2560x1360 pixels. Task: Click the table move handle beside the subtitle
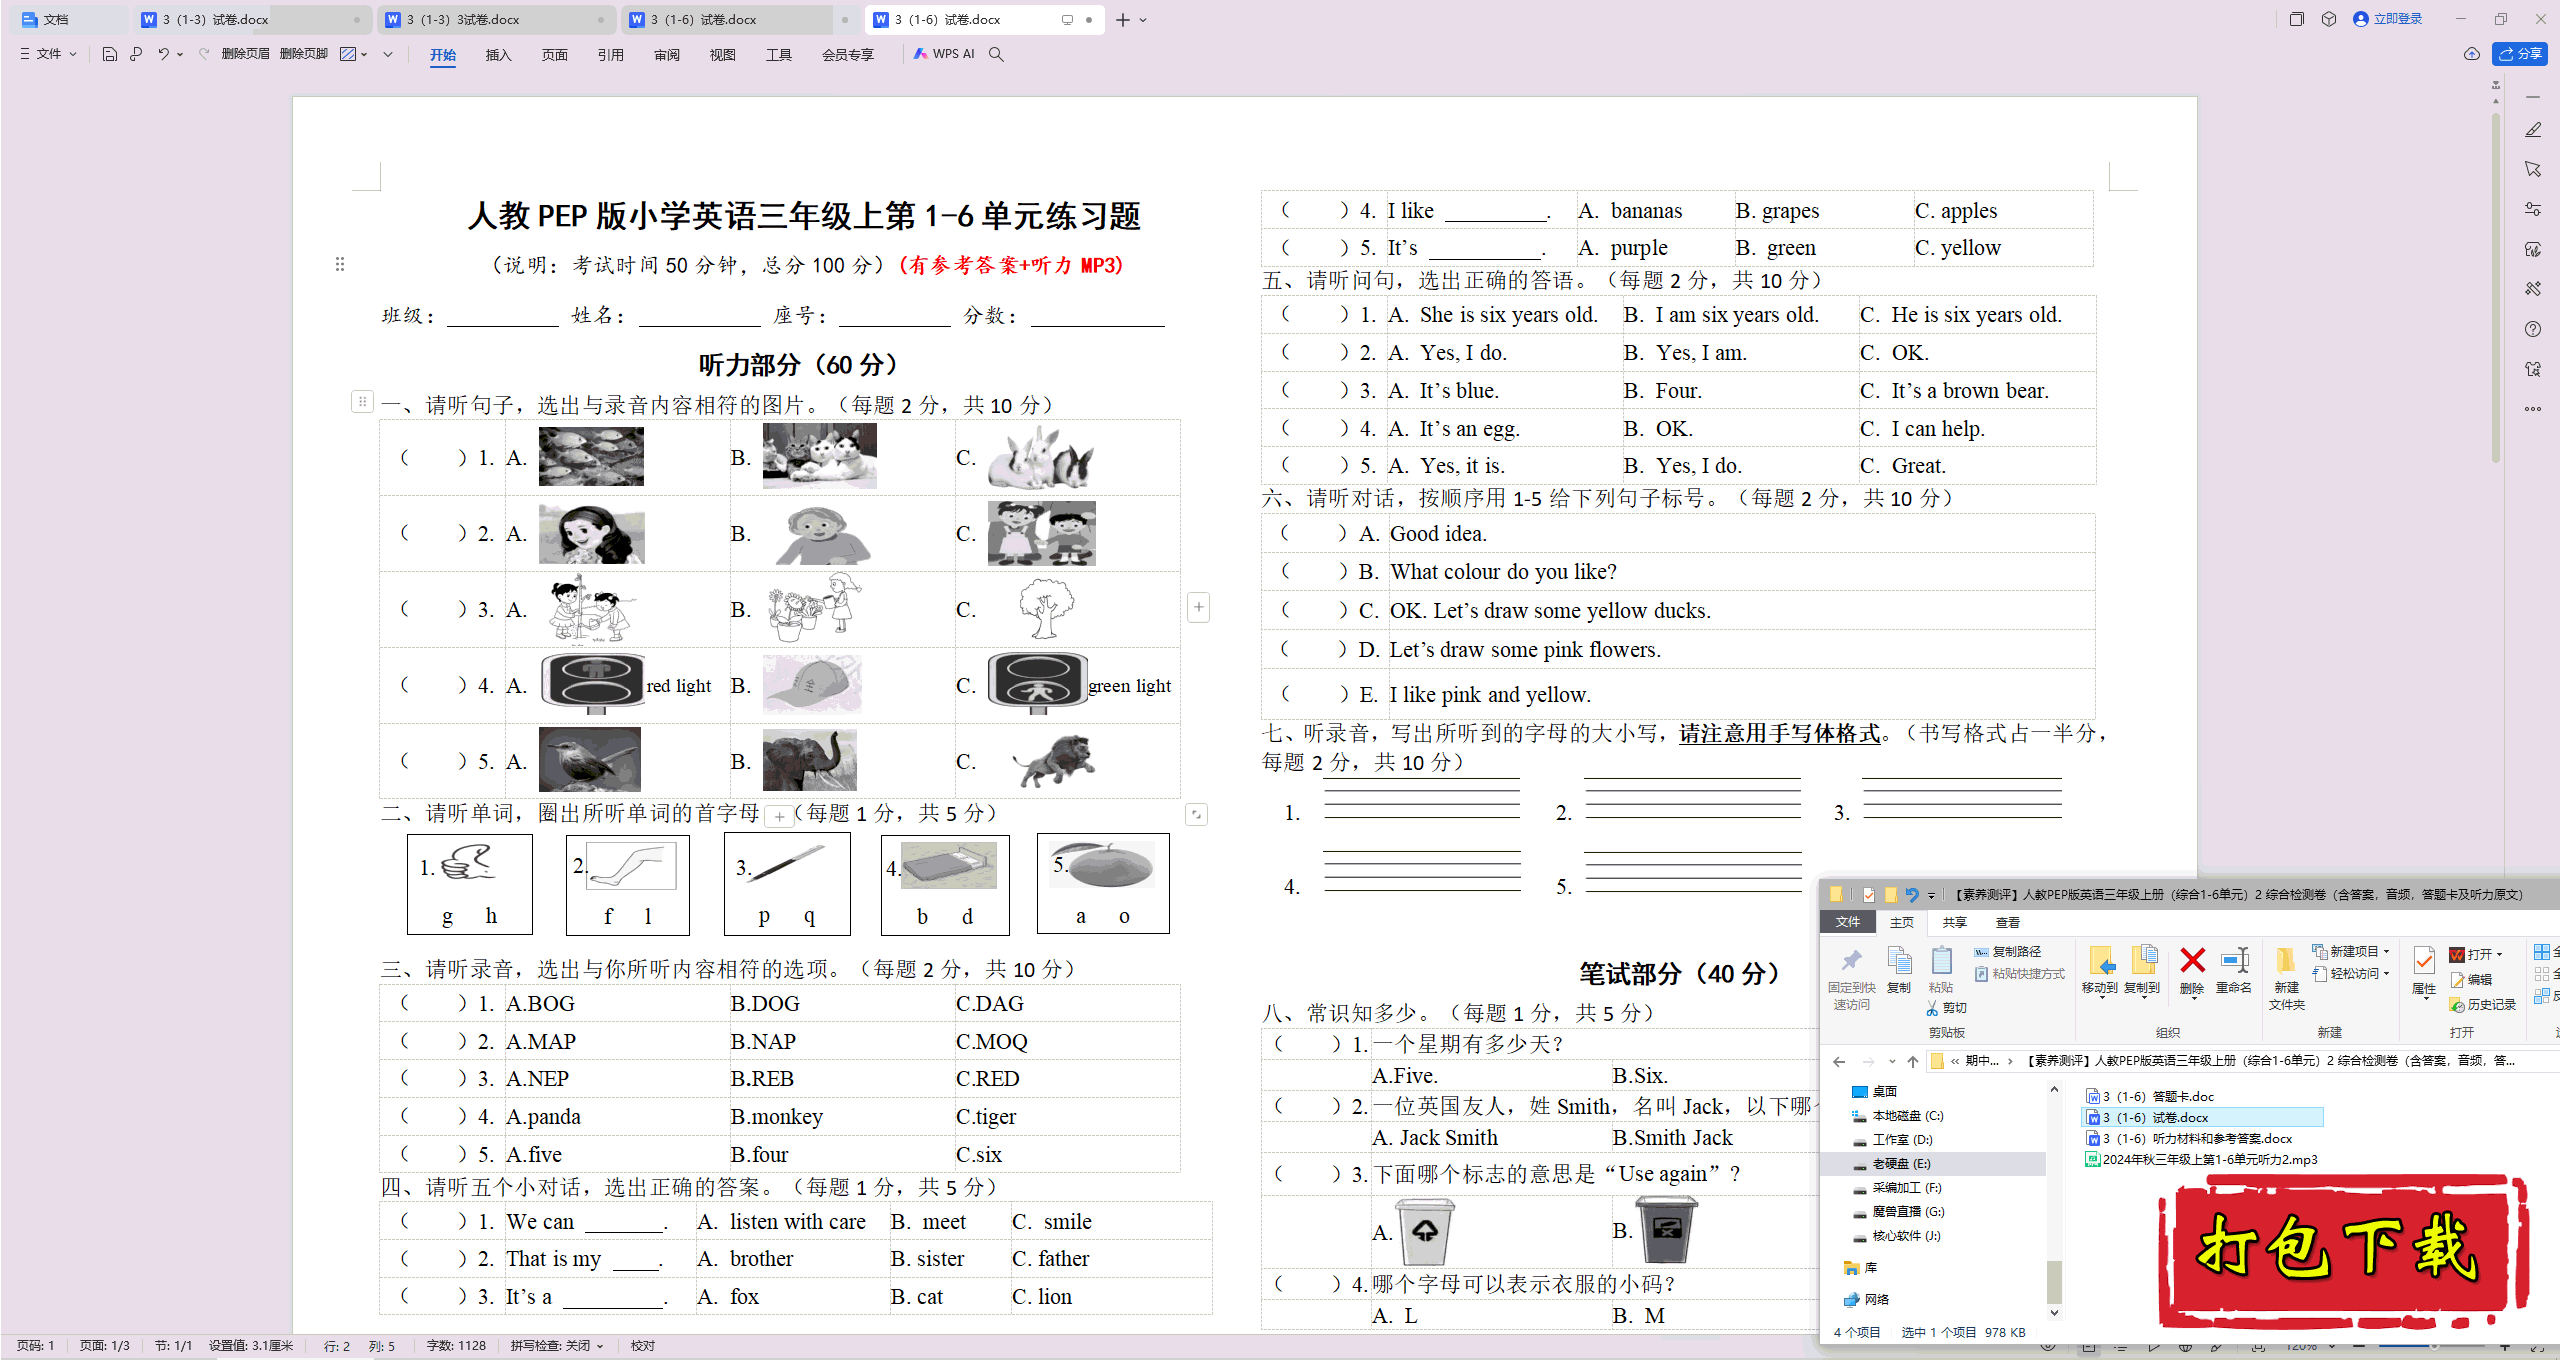click(340, 264)
